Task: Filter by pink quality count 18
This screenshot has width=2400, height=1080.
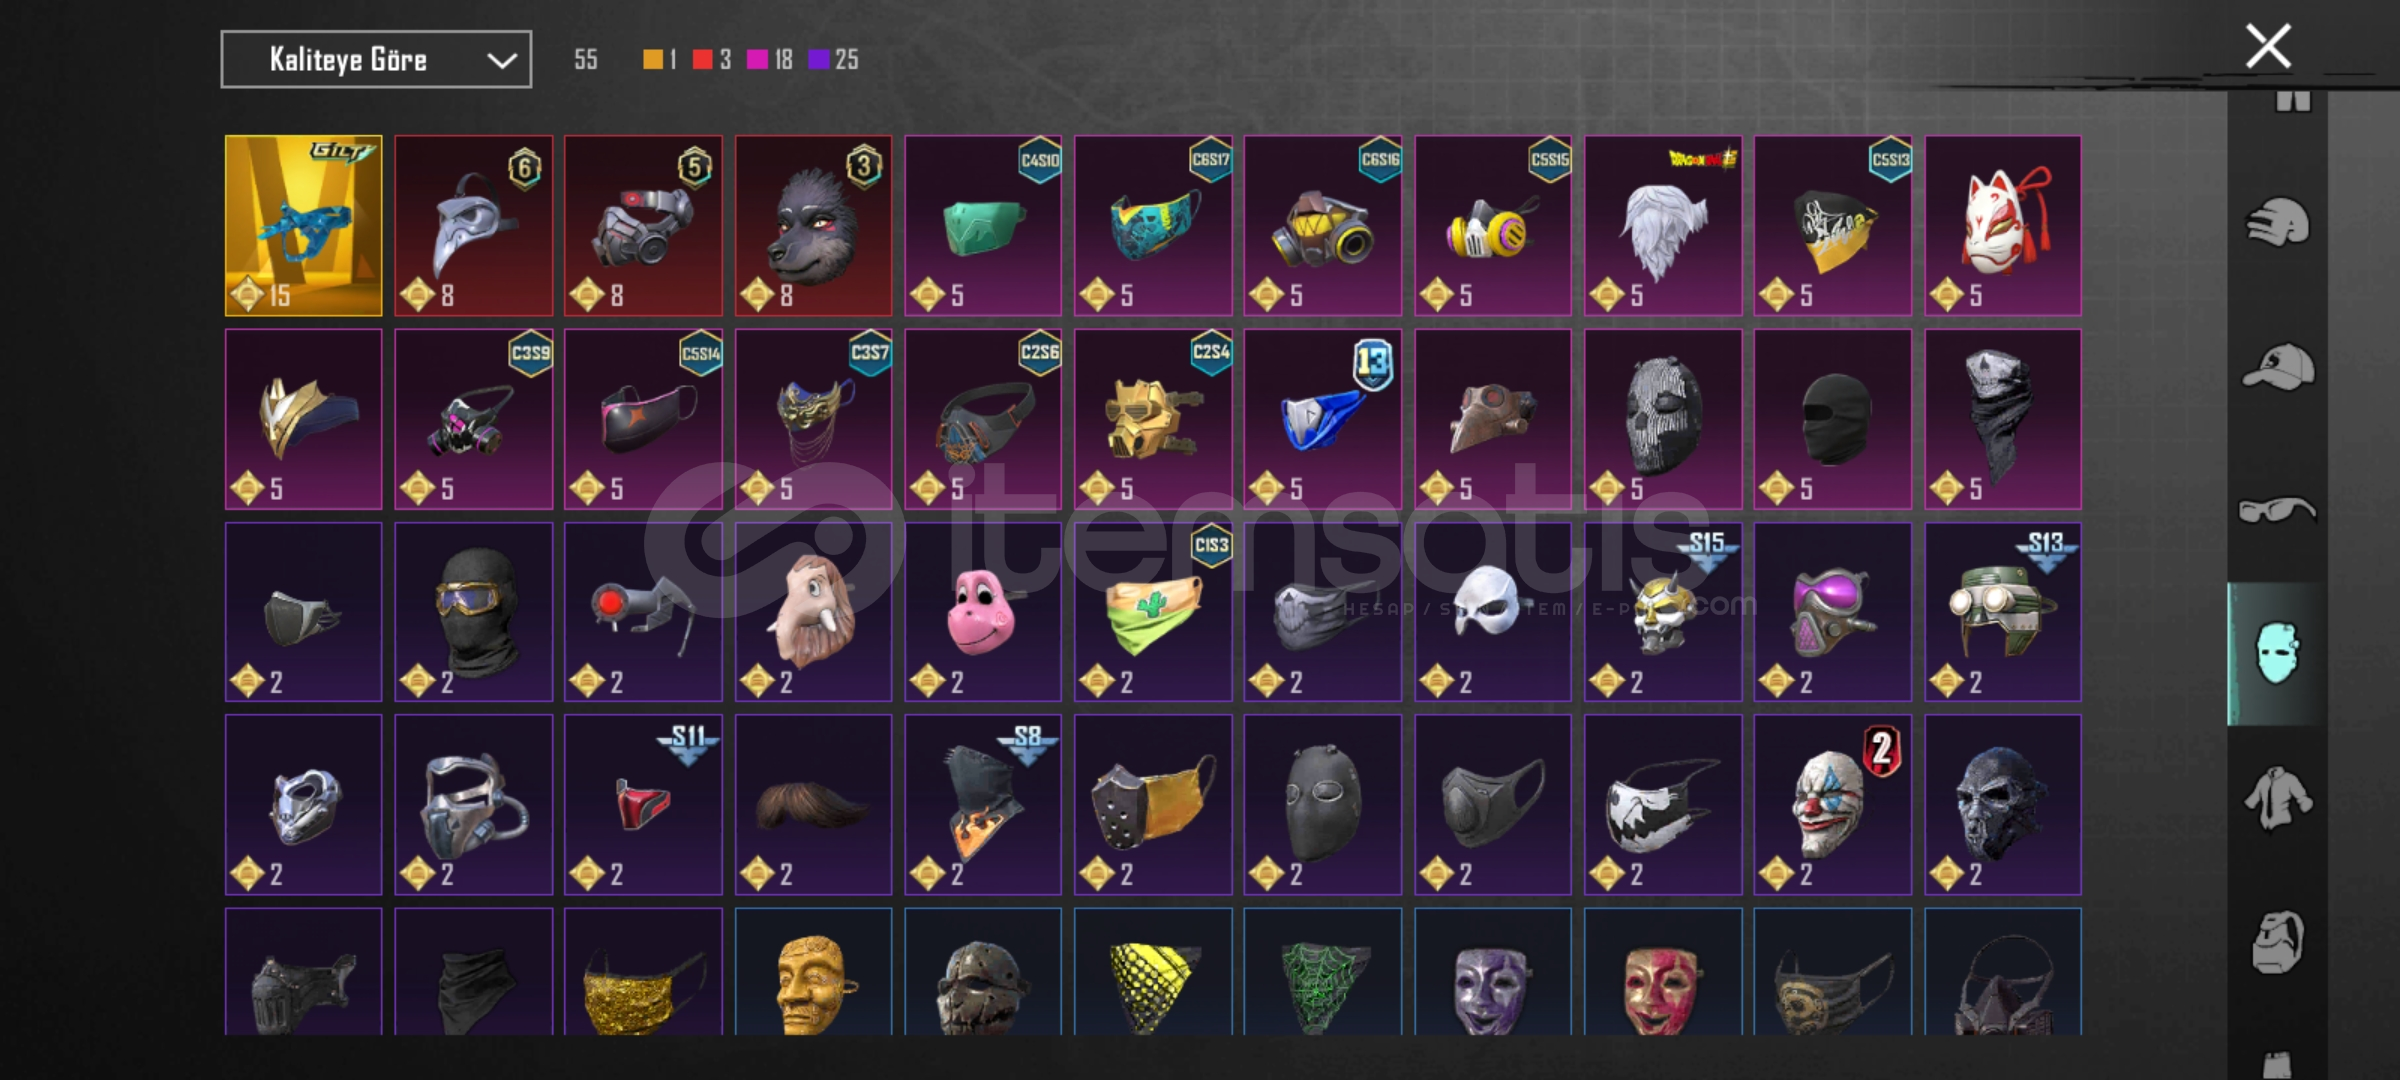Action: pyautogui.click(x=770, y=60)
